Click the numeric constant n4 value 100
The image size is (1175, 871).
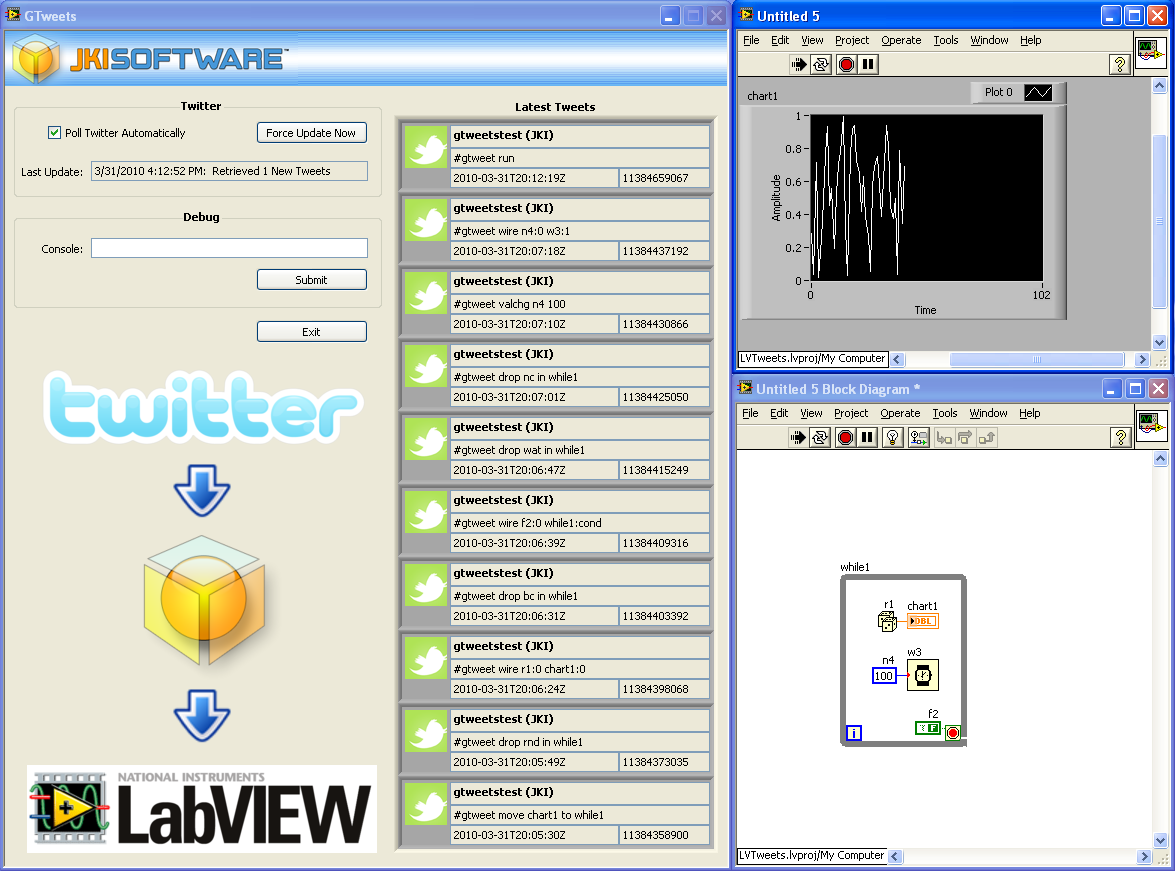(x=884, y=676)
